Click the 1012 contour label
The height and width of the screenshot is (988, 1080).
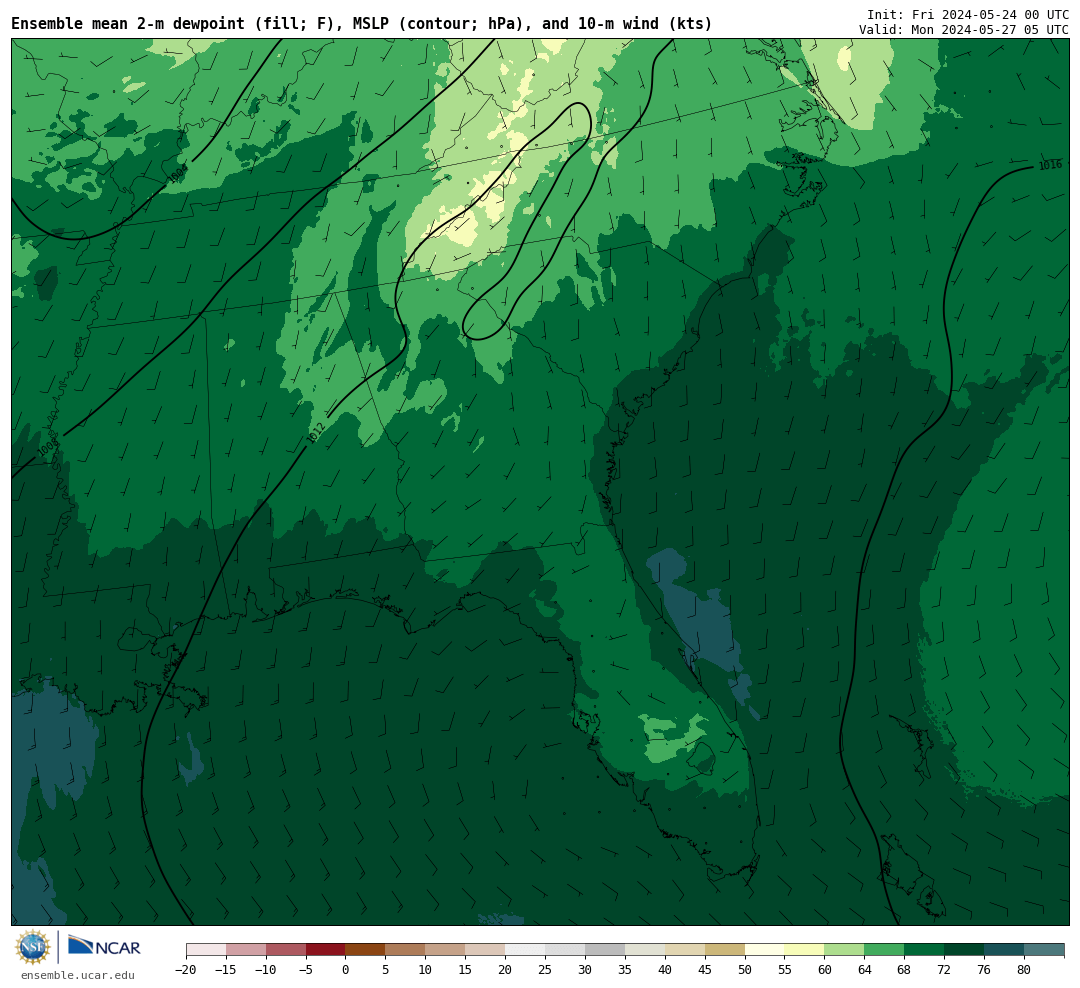(315, 433)
